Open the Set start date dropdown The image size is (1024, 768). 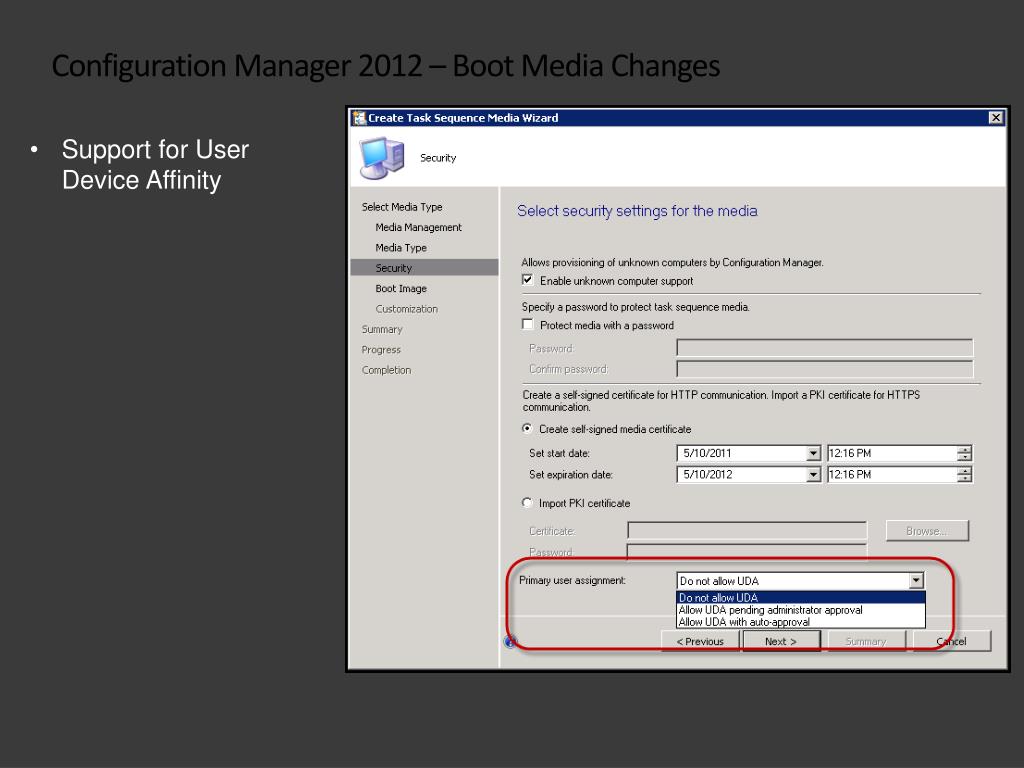813,453
